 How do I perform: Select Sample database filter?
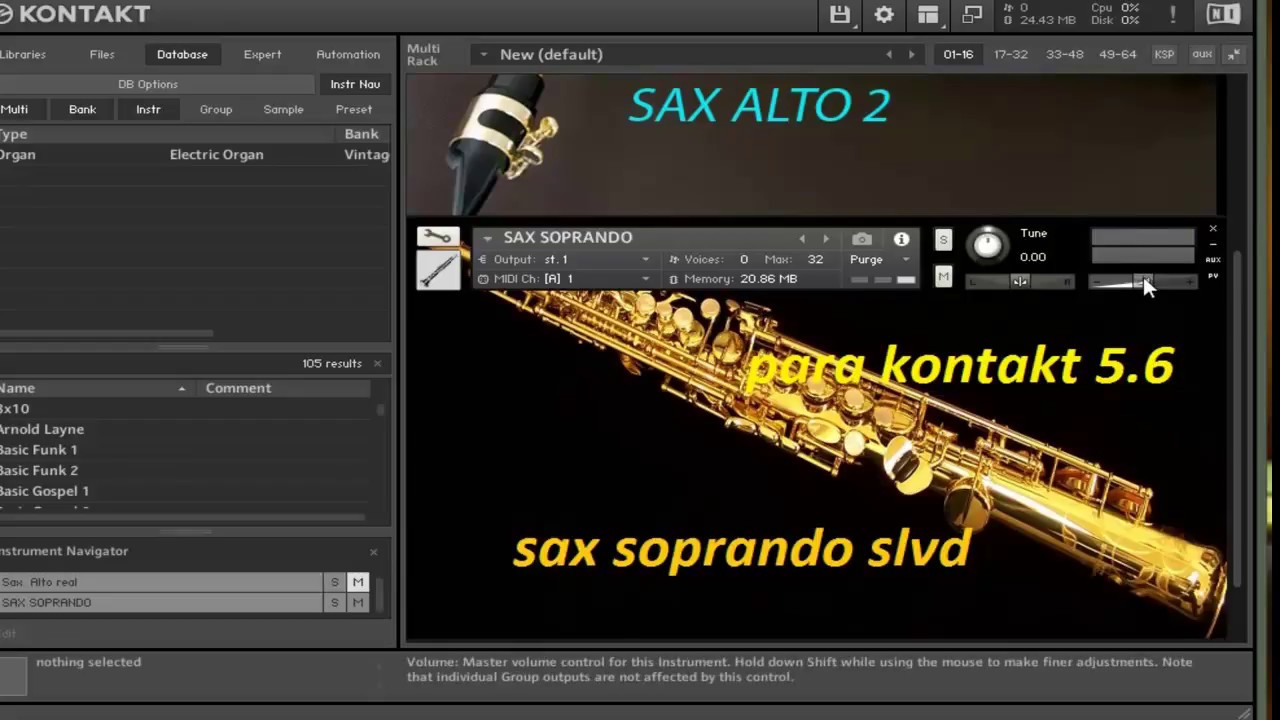pos(283,109)
